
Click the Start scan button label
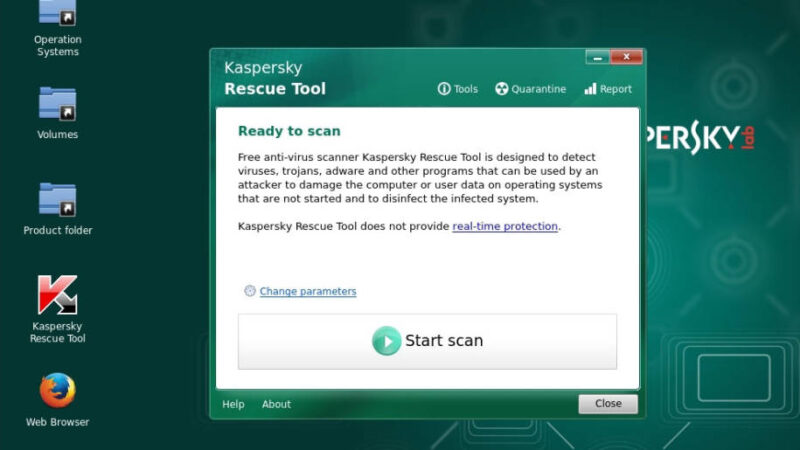tap(443, 341)
